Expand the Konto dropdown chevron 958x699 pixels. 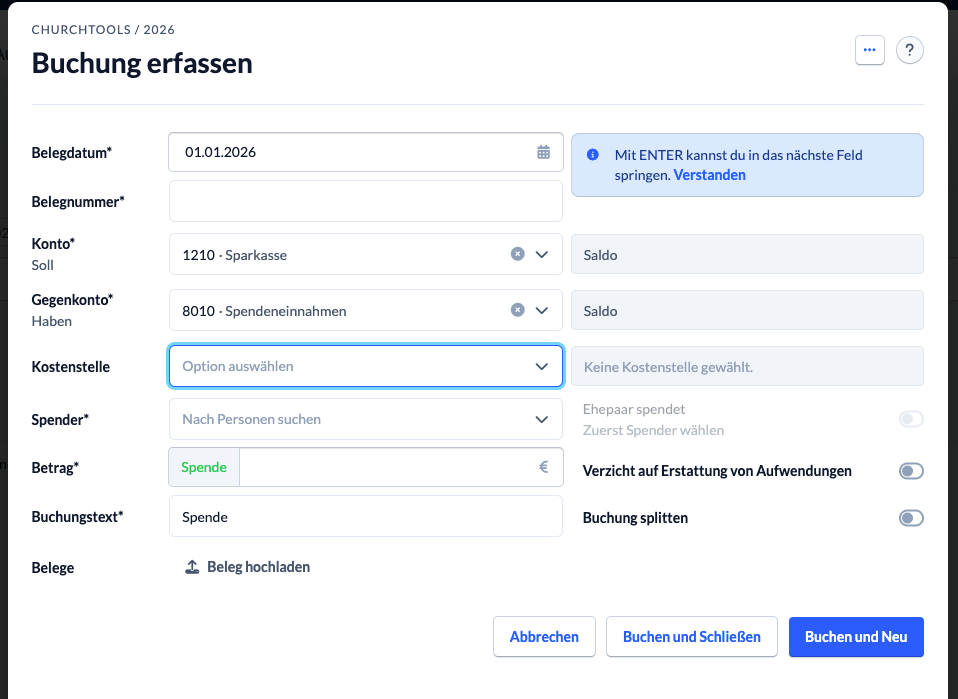542,254
